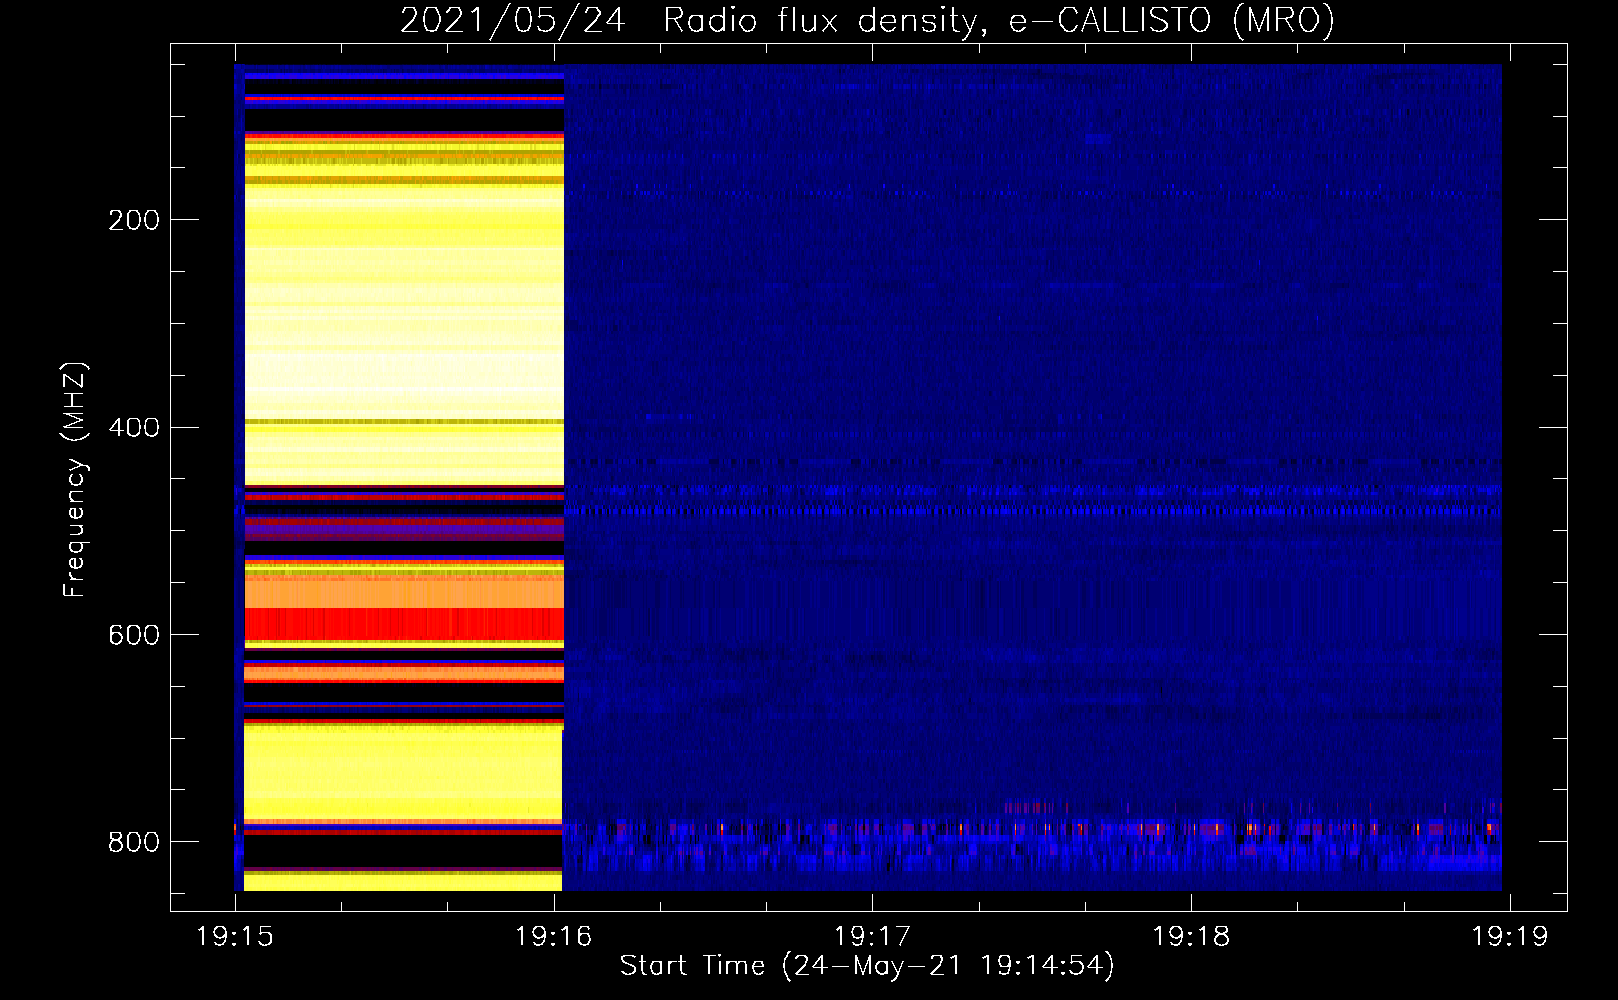The height and width of the screenshot is (1000, 1618).
Task: Click the 800 frequency tick label
Action: [133, 843]
